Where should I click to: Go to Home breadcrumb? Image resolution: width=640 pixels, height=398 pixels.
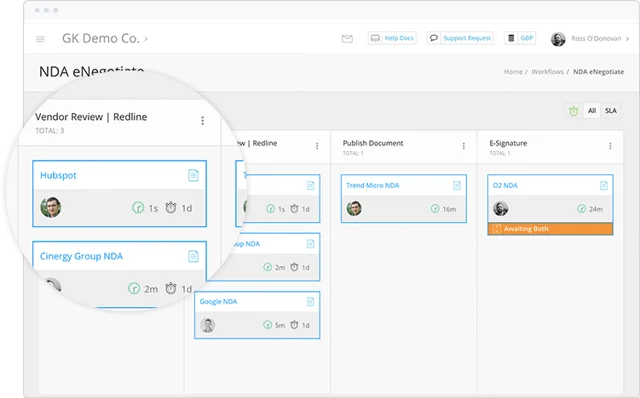pyautogui.click(x=513, y=72)
